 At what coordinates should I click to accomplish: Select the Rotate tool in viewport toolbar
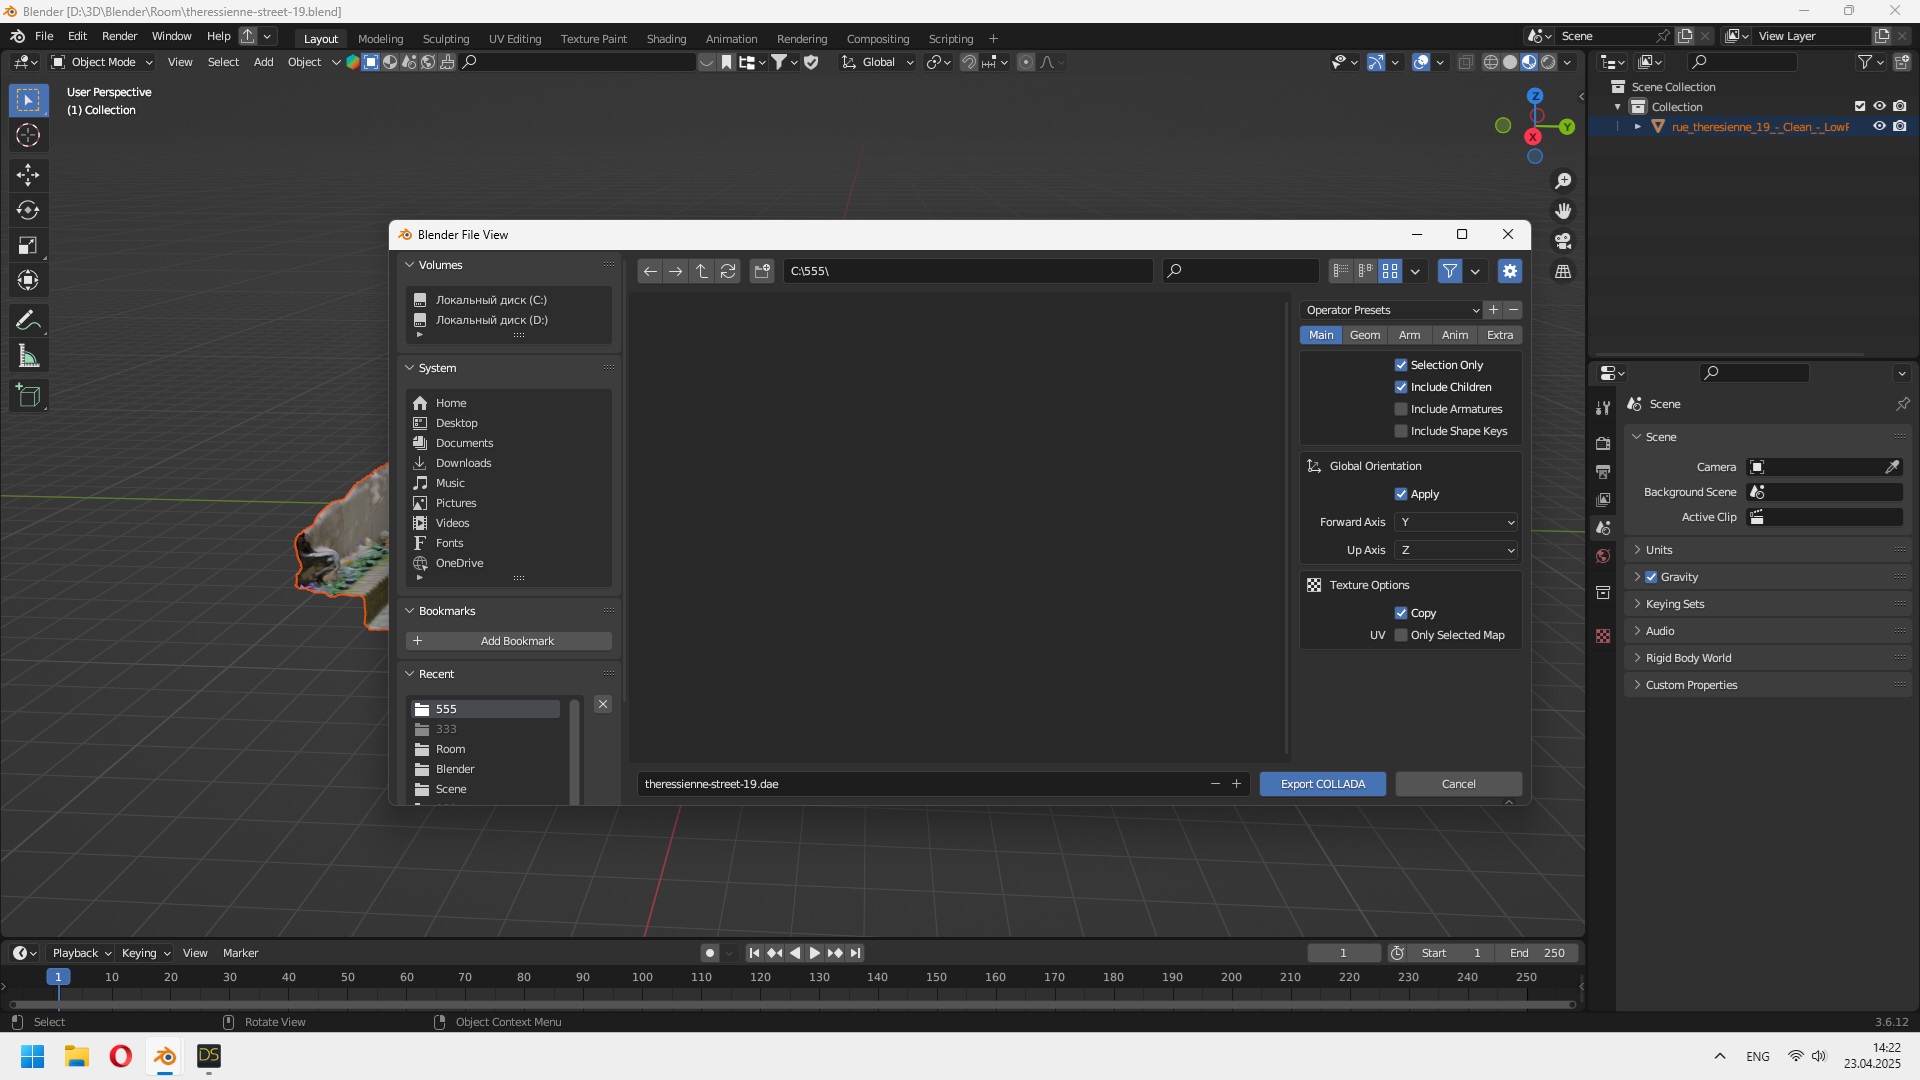28,210
